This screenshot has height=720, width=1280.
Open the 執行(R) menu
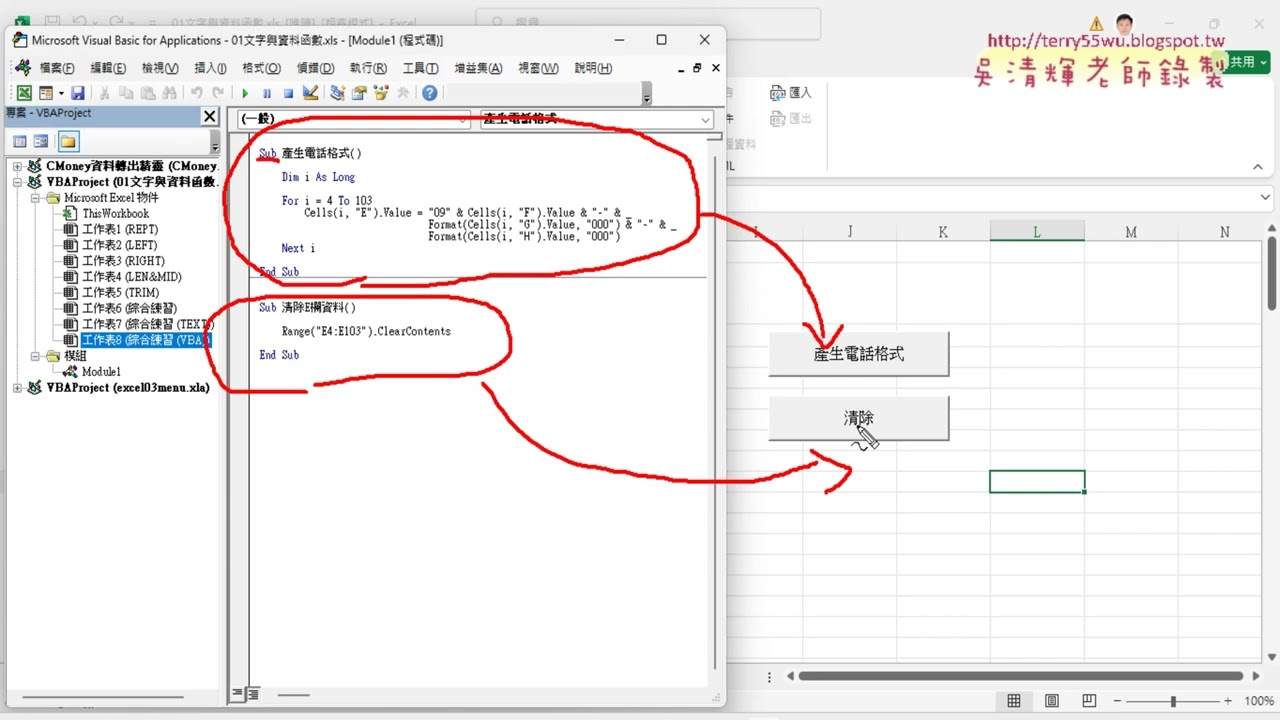pos(368,68)
